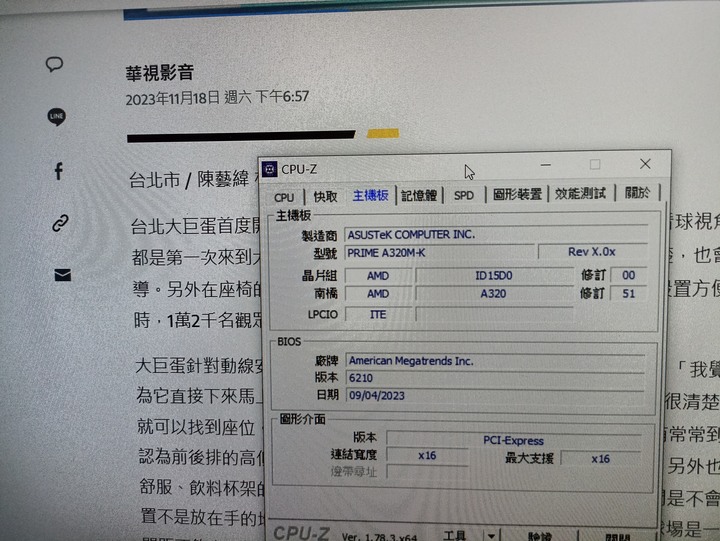Copy article link with chain icon

[x=60, y=223]
